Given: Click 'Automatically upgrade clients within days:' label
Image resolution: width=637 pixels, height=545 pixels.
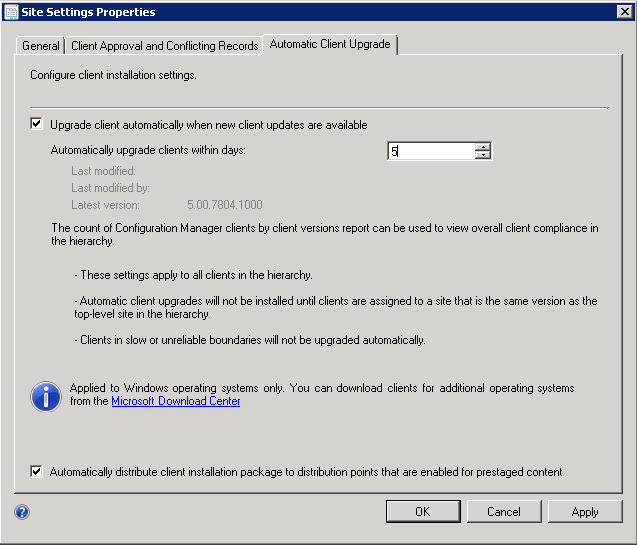Looking at the screenshot, I should point(148,150).
